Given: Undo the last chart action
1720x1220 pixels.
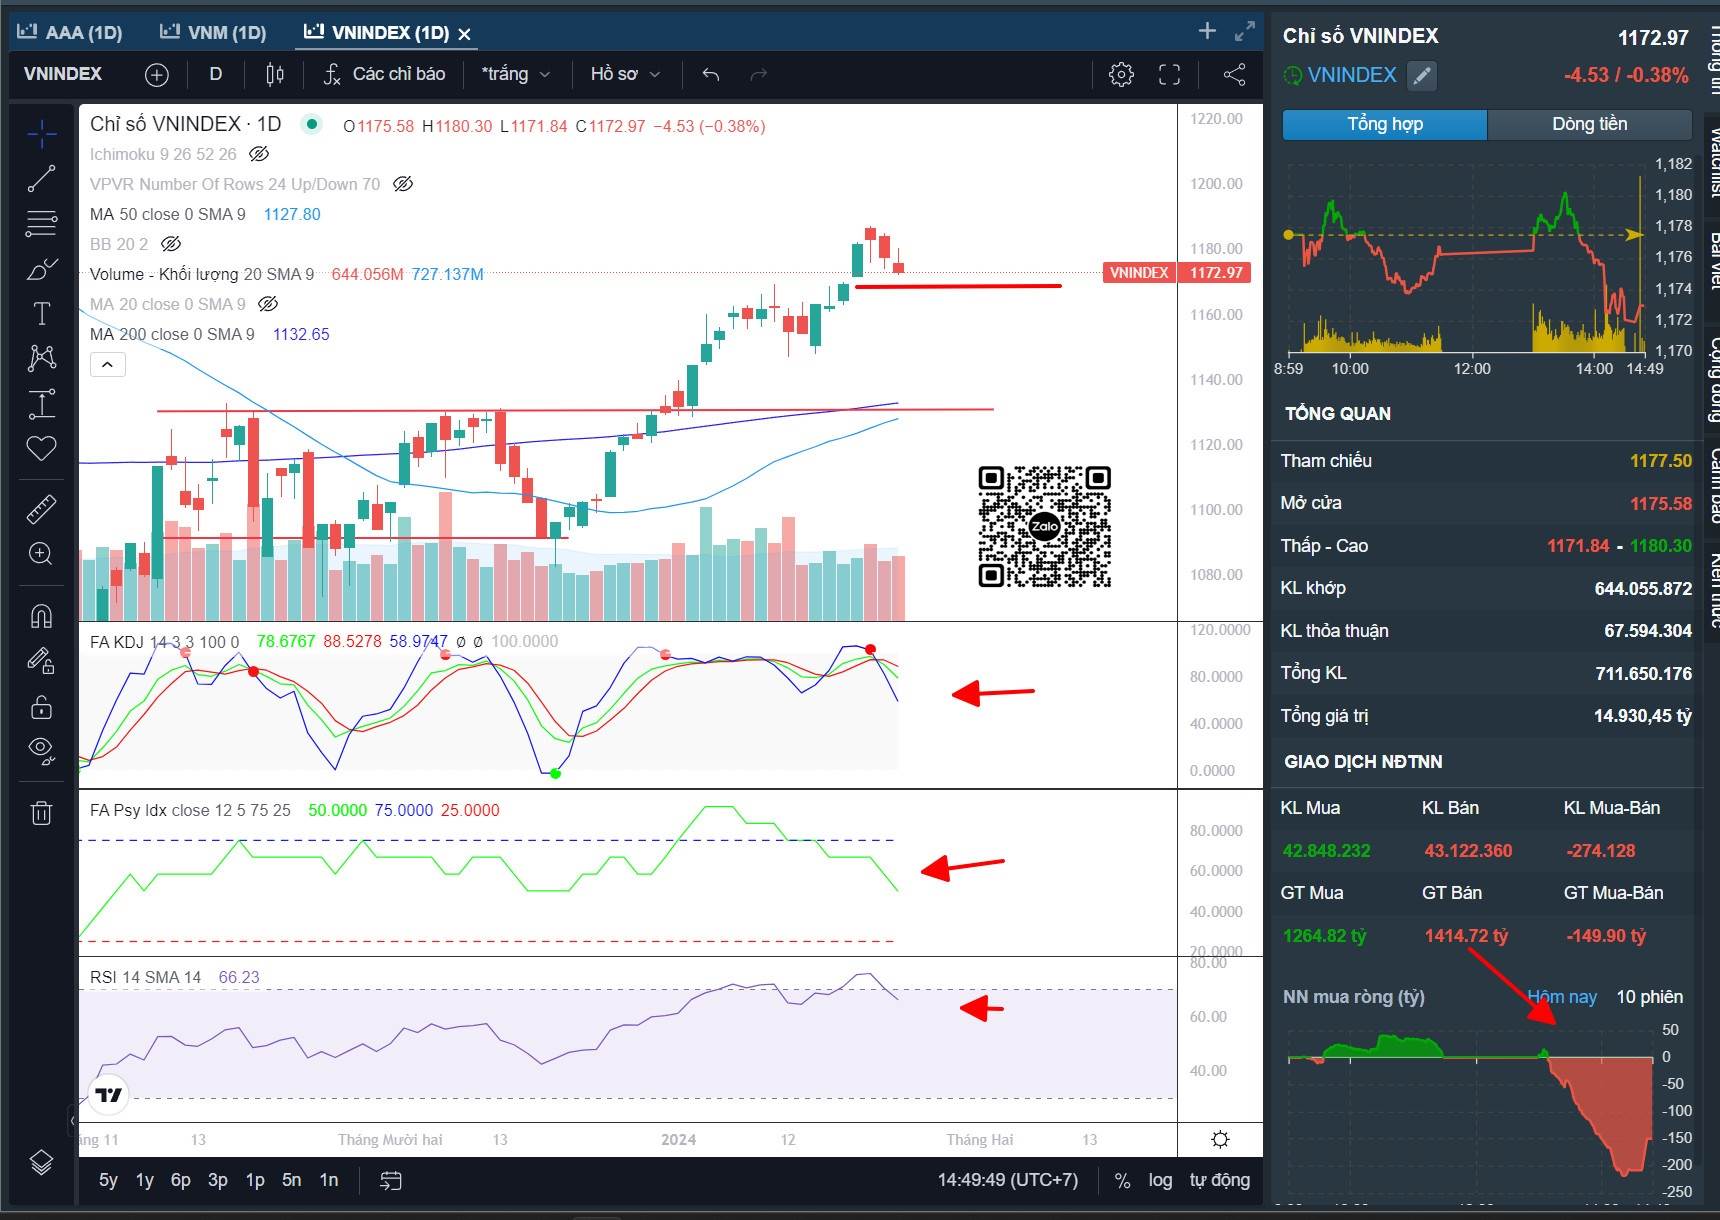Looking at the screenshot, I should 711,74.
